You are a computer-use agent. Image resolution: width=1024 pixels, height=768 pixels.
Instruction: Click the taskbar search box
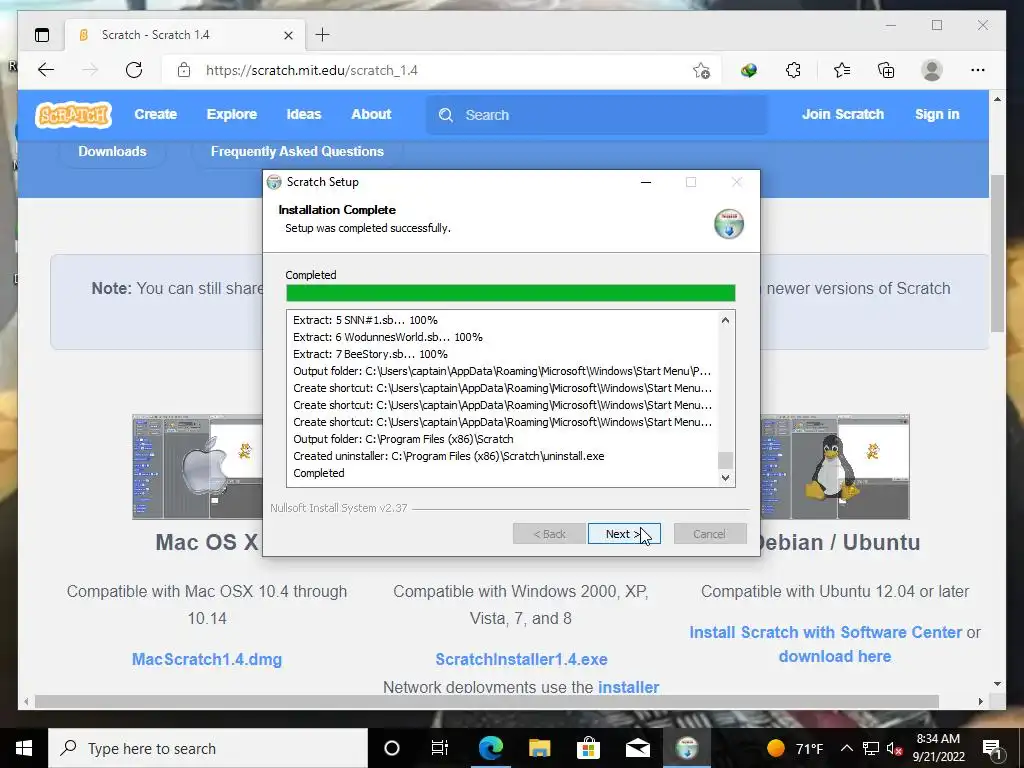tap(208, 748)
